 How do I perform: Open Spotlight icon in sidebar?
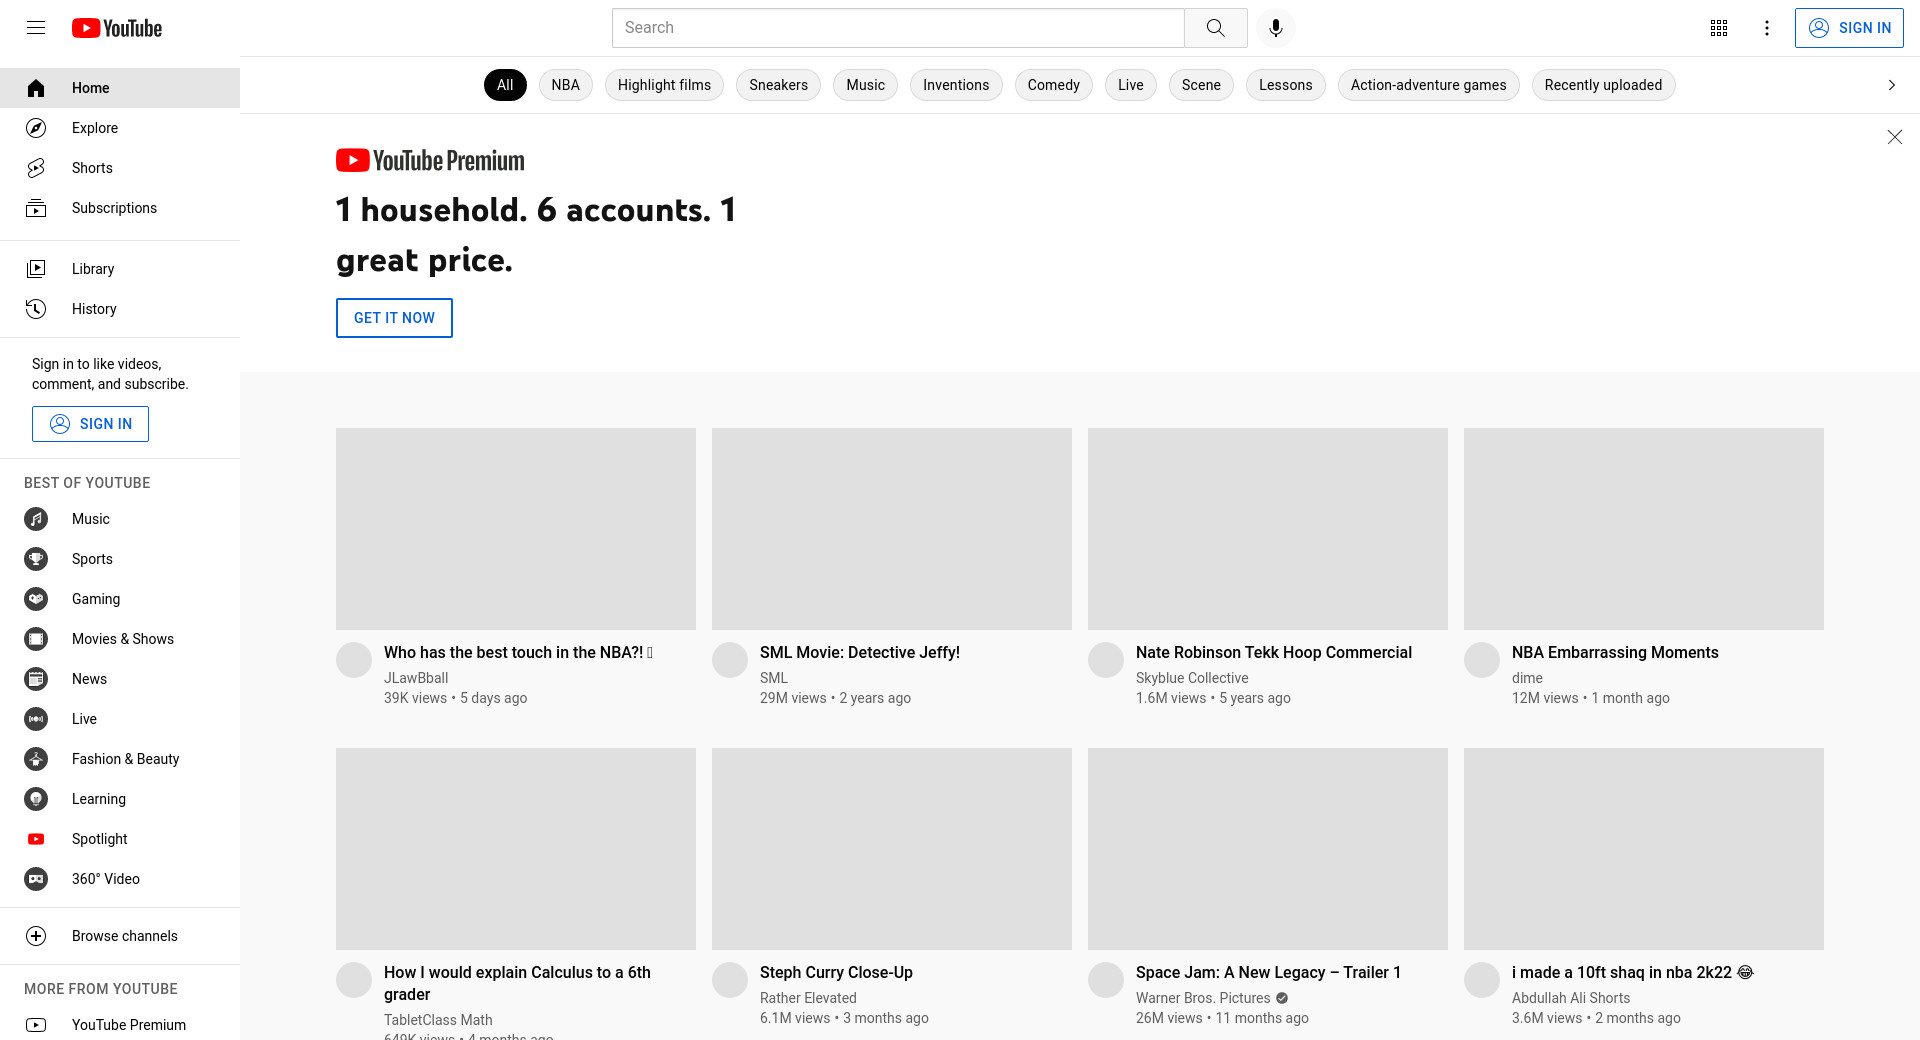click(x=36, y=839)
